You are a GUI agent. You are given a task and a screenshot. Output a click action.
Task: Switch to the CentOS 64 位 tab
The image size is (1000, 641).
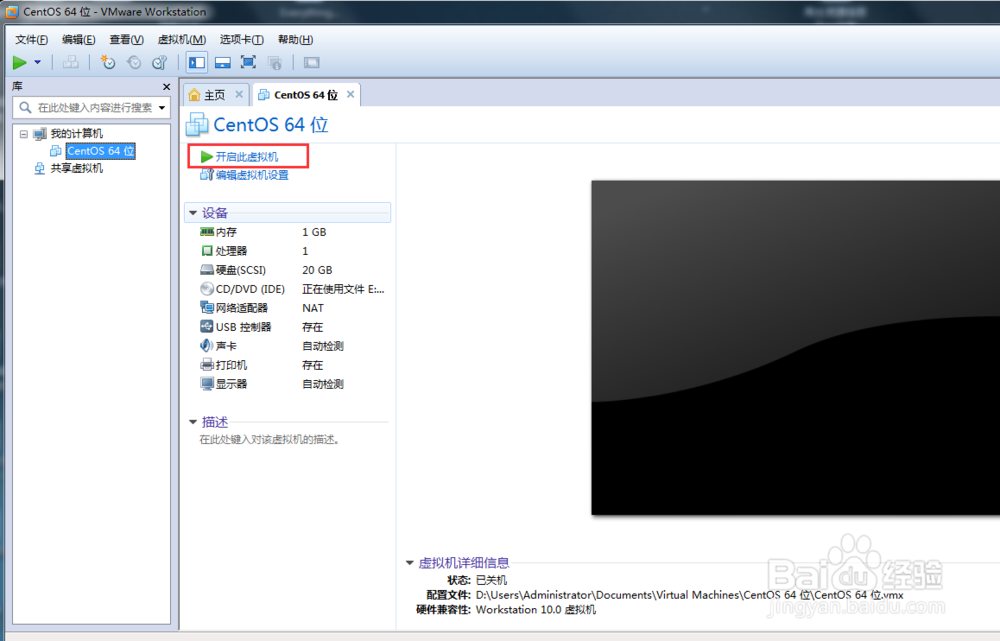pyautogui.click(x=305, y=95)
